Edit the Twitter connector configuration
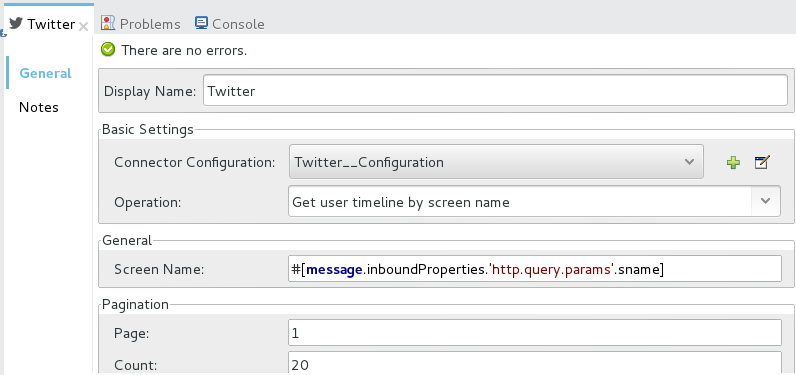Viewport: 796px width, 375px height. pyautogui.click(x=762, y=162)
